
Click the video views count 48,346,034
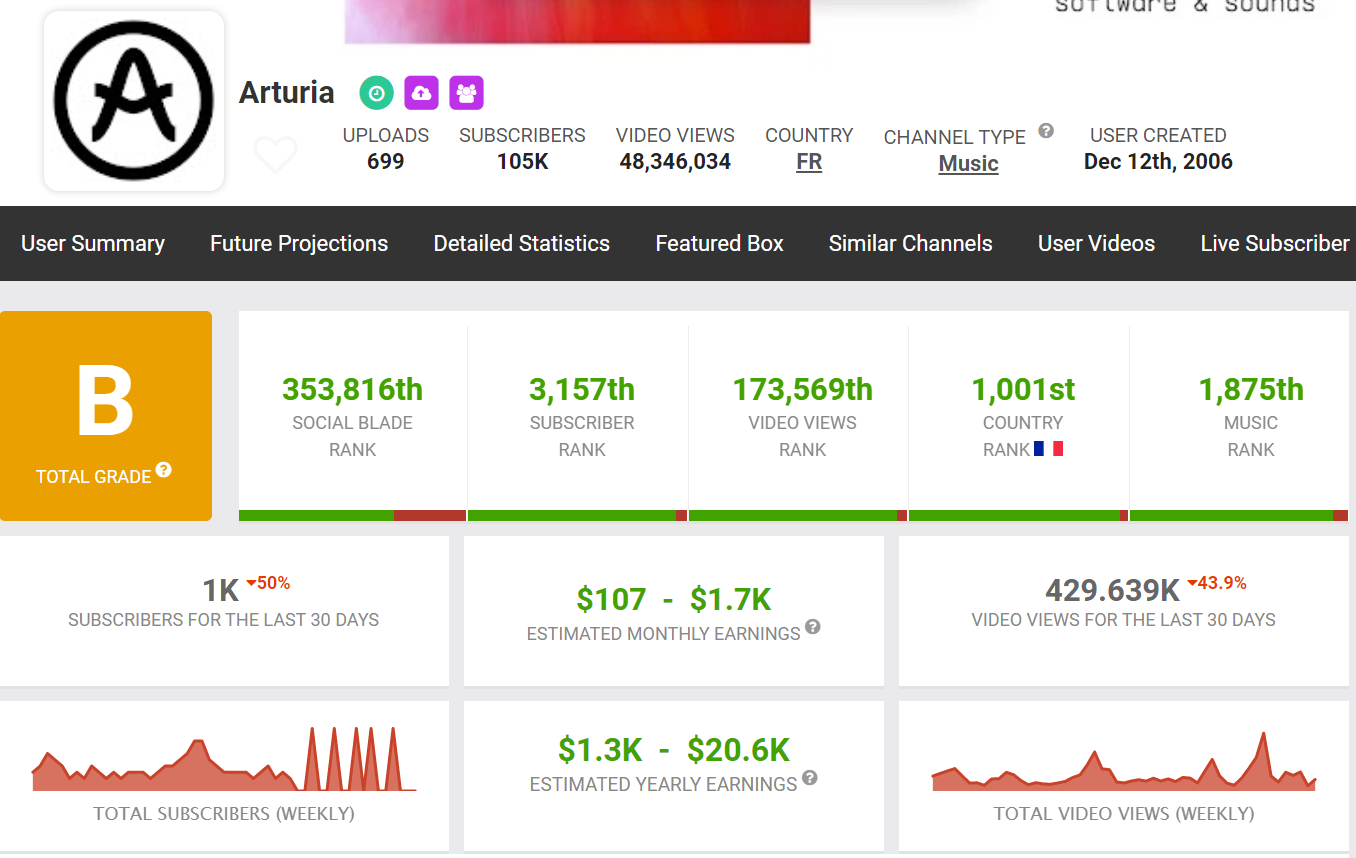click(x=676, y=162)
